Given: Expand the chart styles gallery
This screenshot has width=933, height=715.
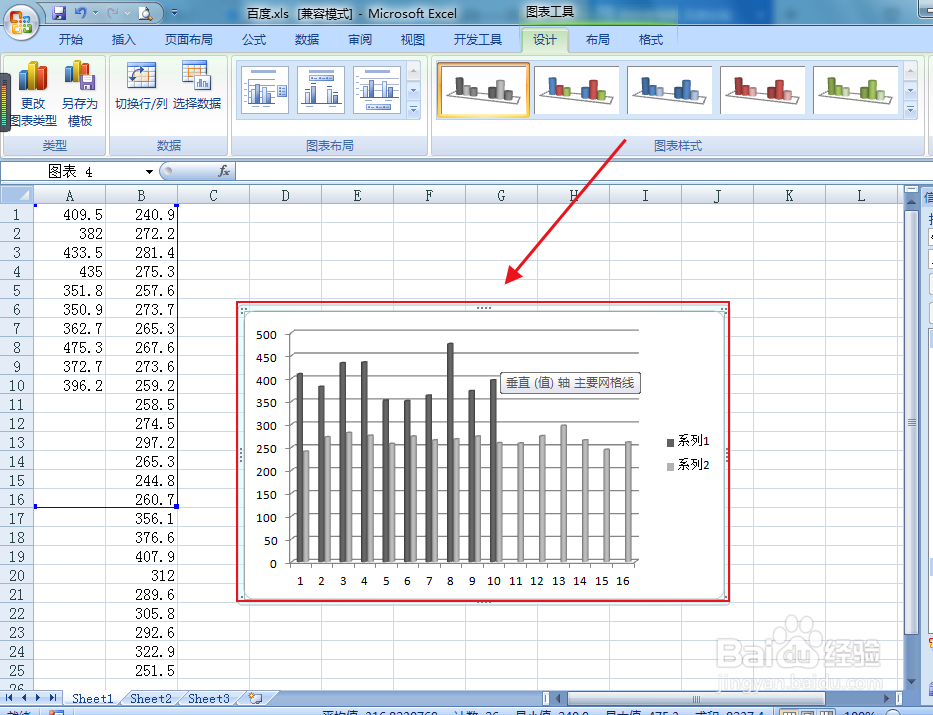Looking at the screenshot, I should 910,109.
